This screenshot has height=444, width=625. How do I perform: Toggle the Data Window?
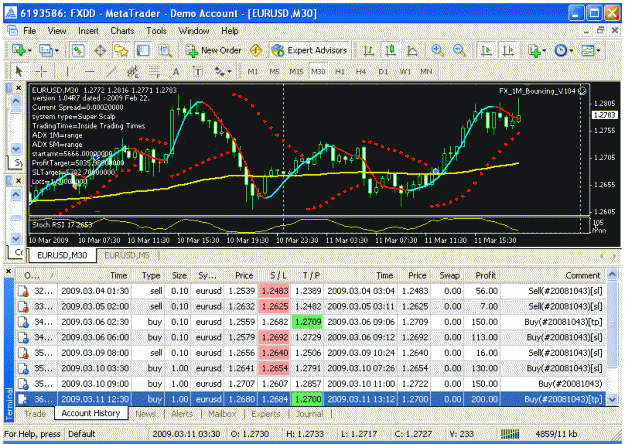click(x=100, y=51)
